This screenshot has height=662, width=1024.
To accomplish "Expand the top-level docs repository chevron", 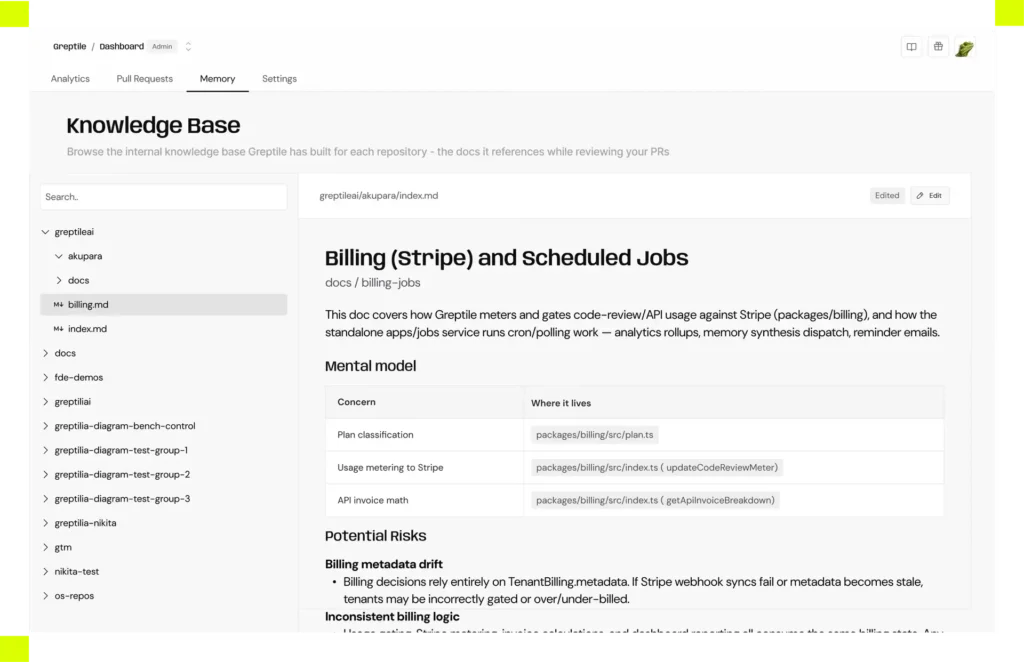I will click(x=45, y=353).
